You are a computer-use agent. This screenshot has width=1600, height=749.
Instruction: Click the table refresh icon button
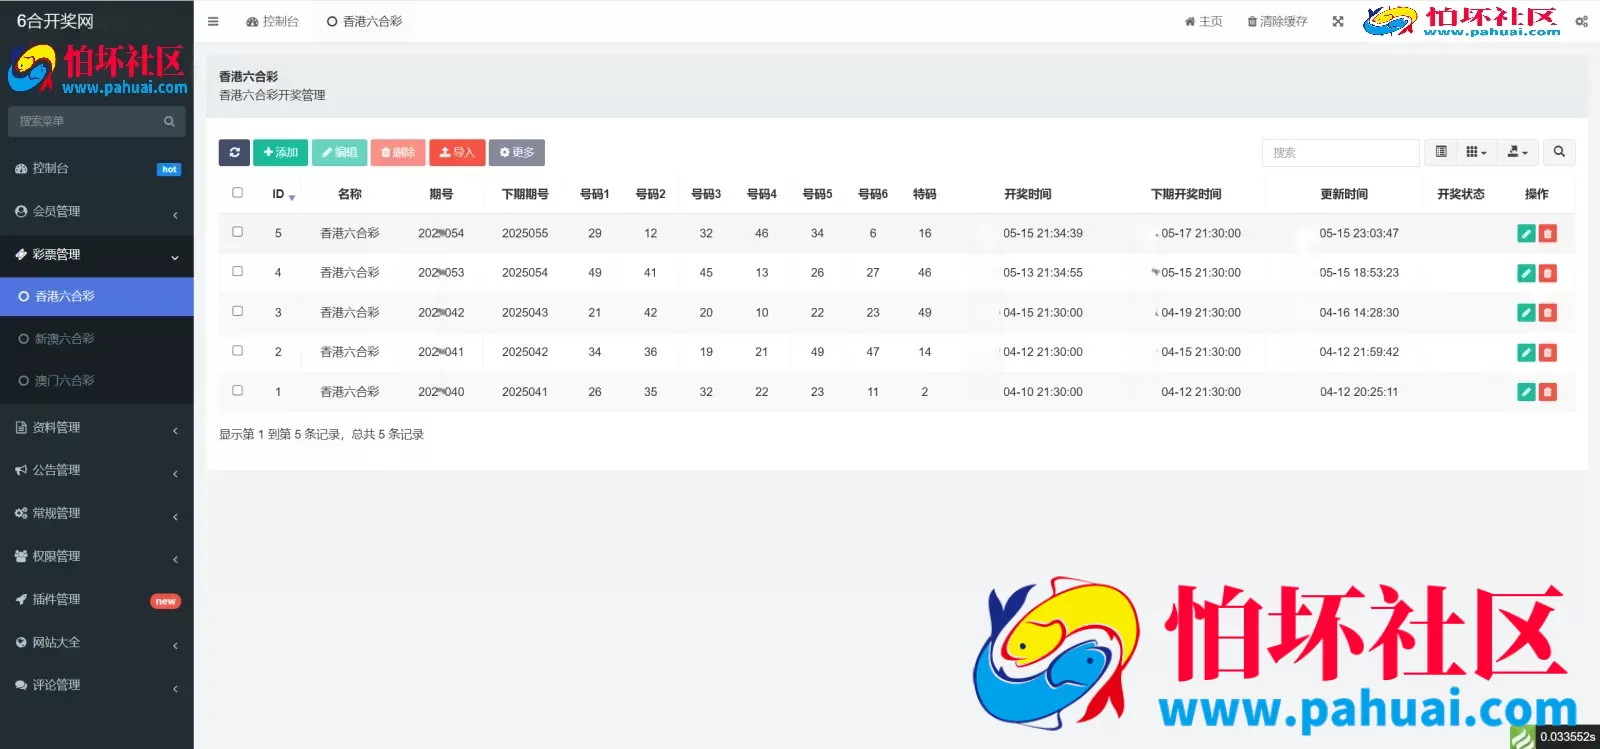pos(234,152)
